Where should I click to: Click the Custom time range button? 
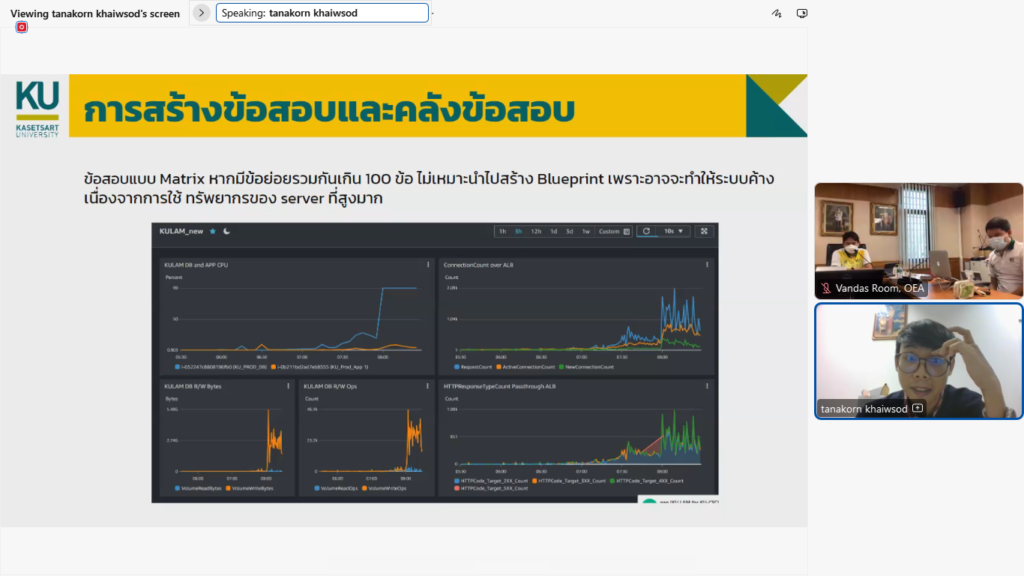608,232
